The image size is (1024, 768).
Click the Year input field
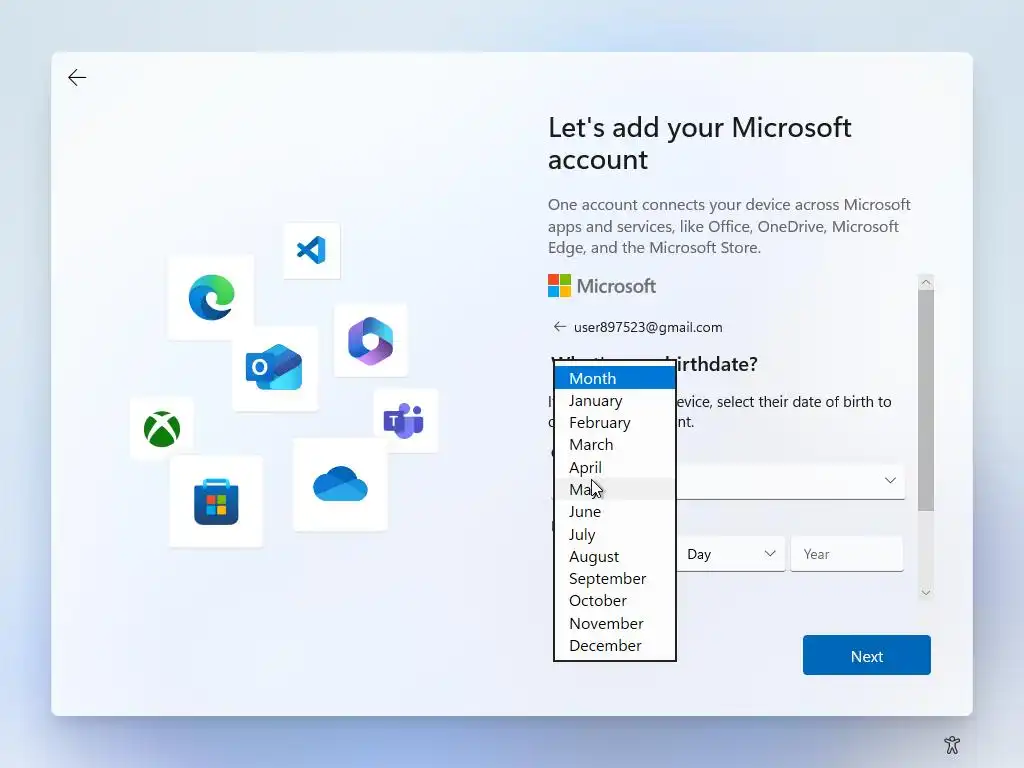(x=847, y=554)
